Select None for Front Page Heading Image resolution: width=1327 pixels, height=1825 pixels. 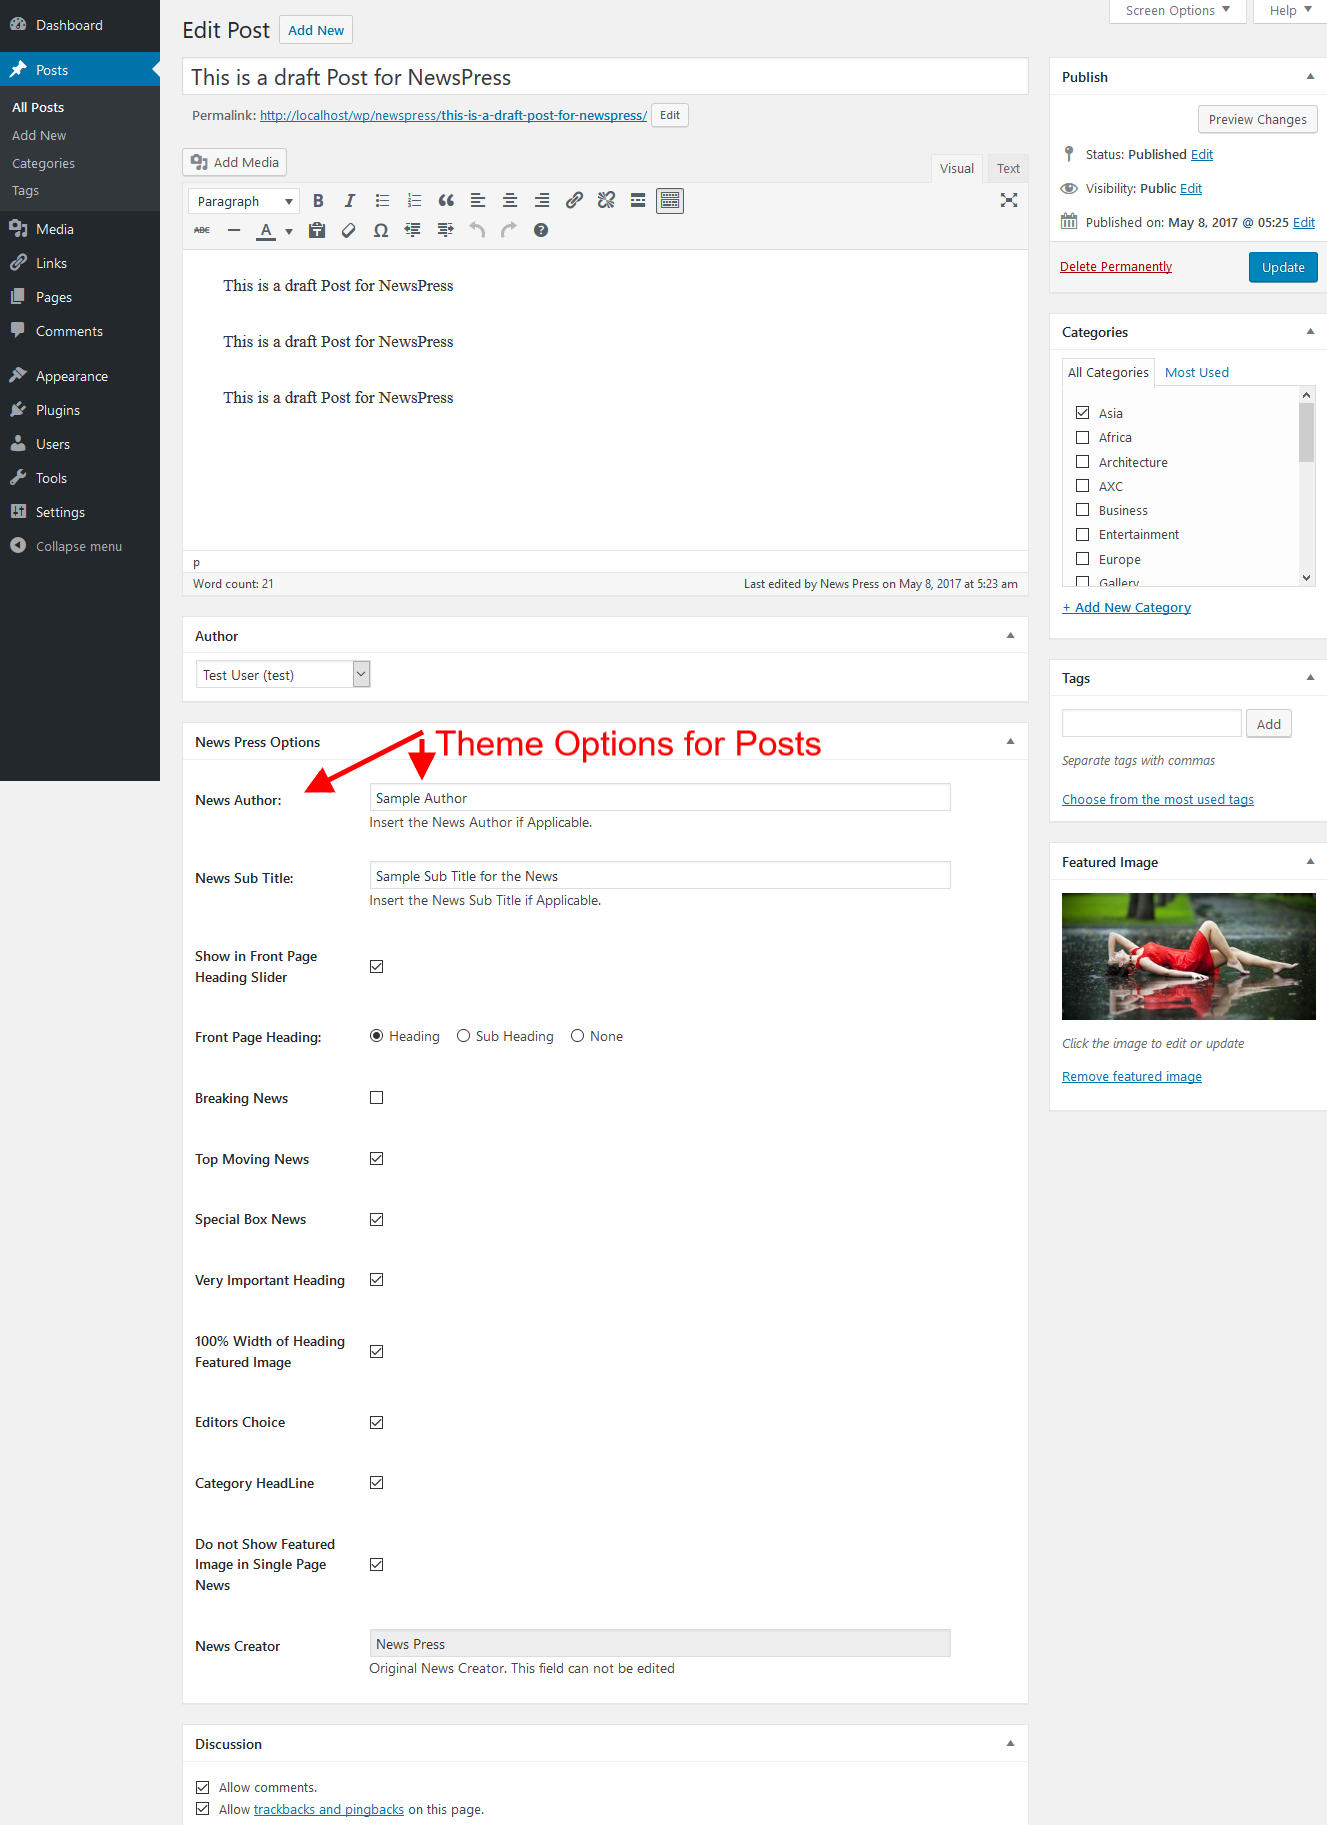[578, 1036]
